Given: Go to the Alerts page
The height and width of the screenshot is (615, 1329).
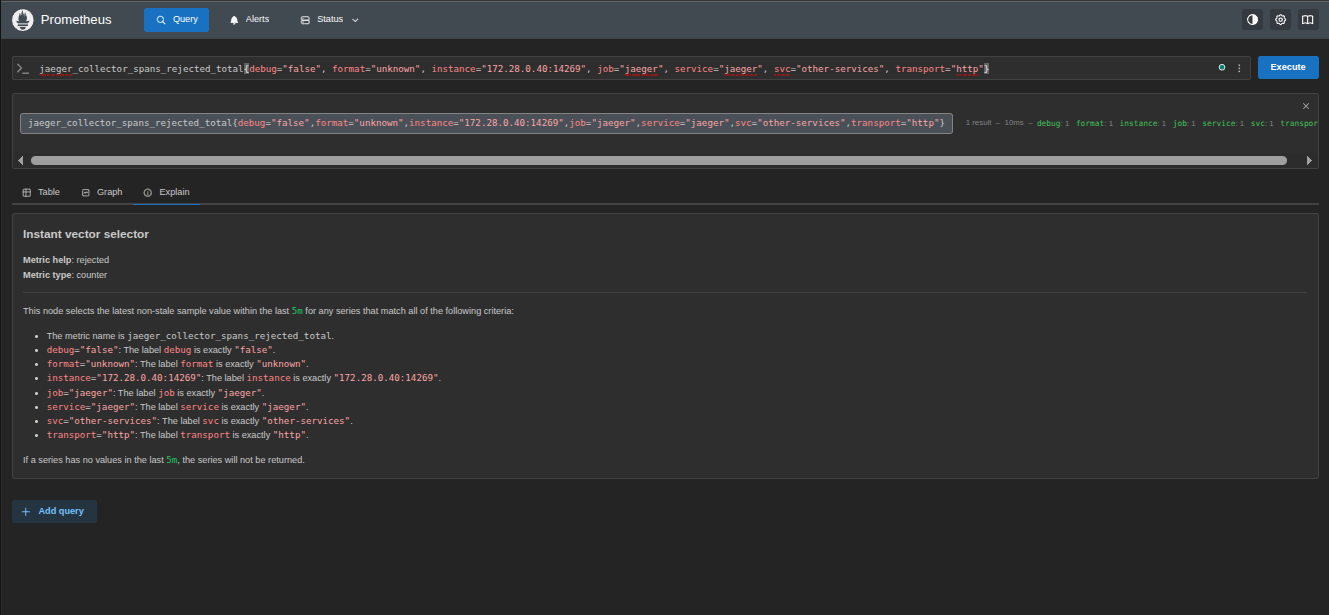Looking at the screenshot, I should 249,20.
